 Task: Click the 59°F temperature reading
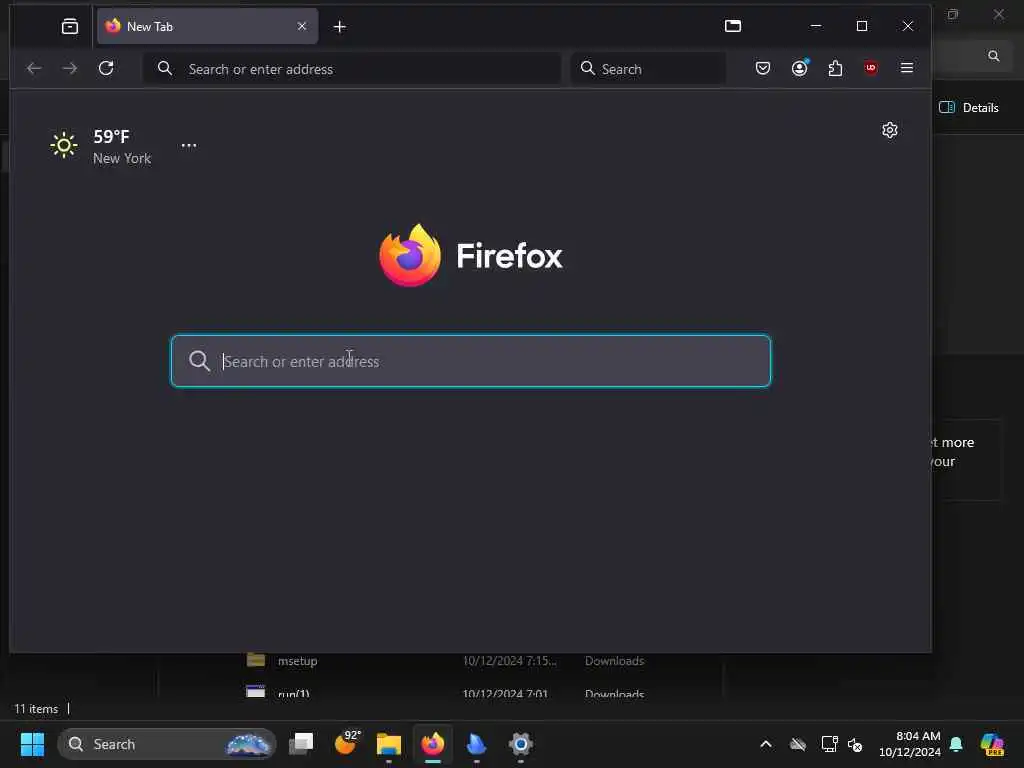[111, 136]
